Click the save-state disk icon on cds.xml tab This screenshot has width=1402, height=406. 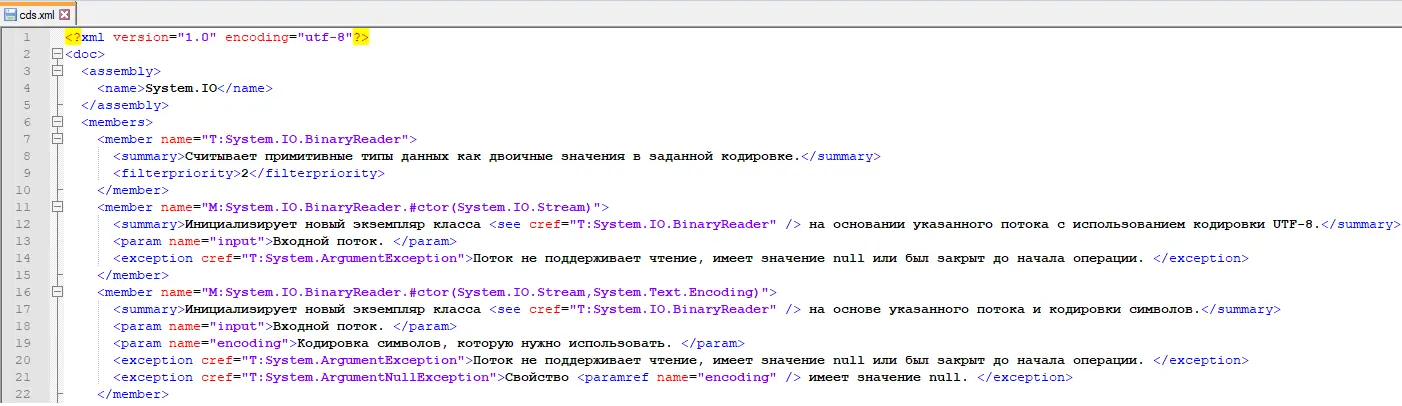(11, 14)
